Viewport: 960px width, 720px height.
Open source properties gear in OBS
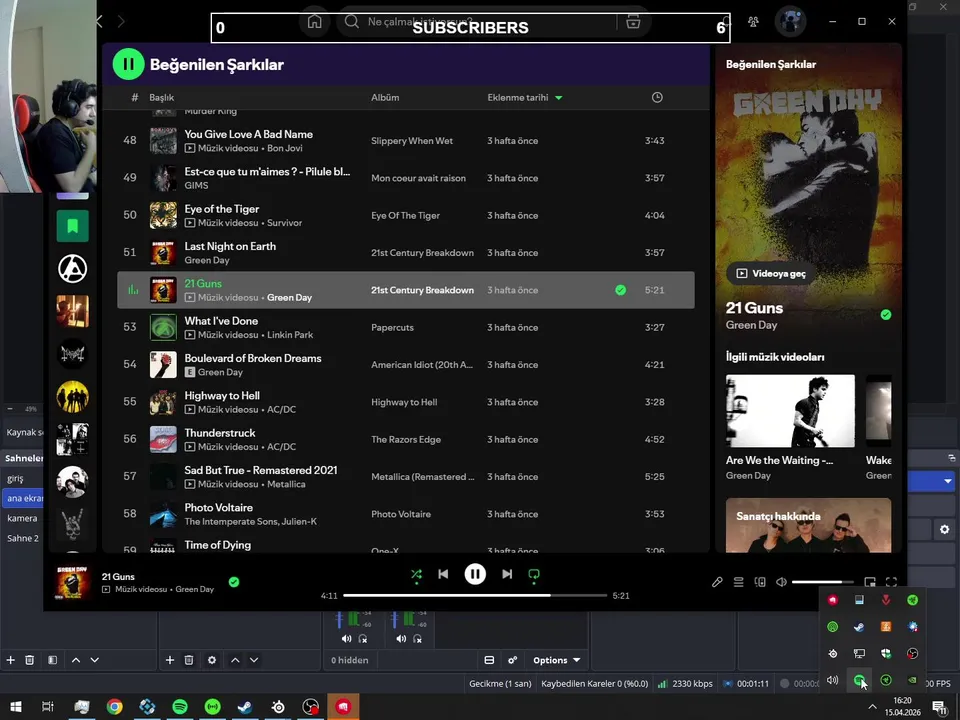coord(212,660)
